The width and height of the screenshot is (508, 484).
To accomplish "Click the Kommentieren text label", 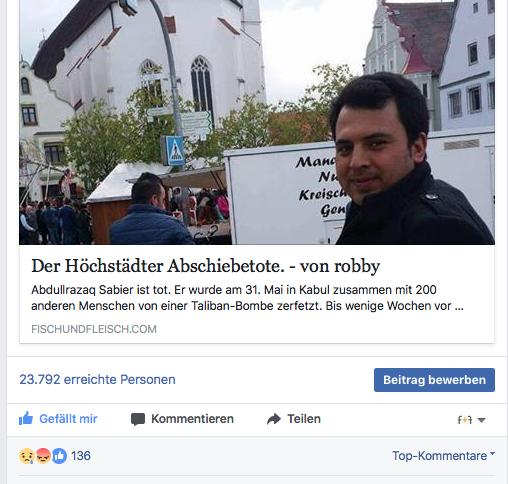I will [x=192, y=419].
